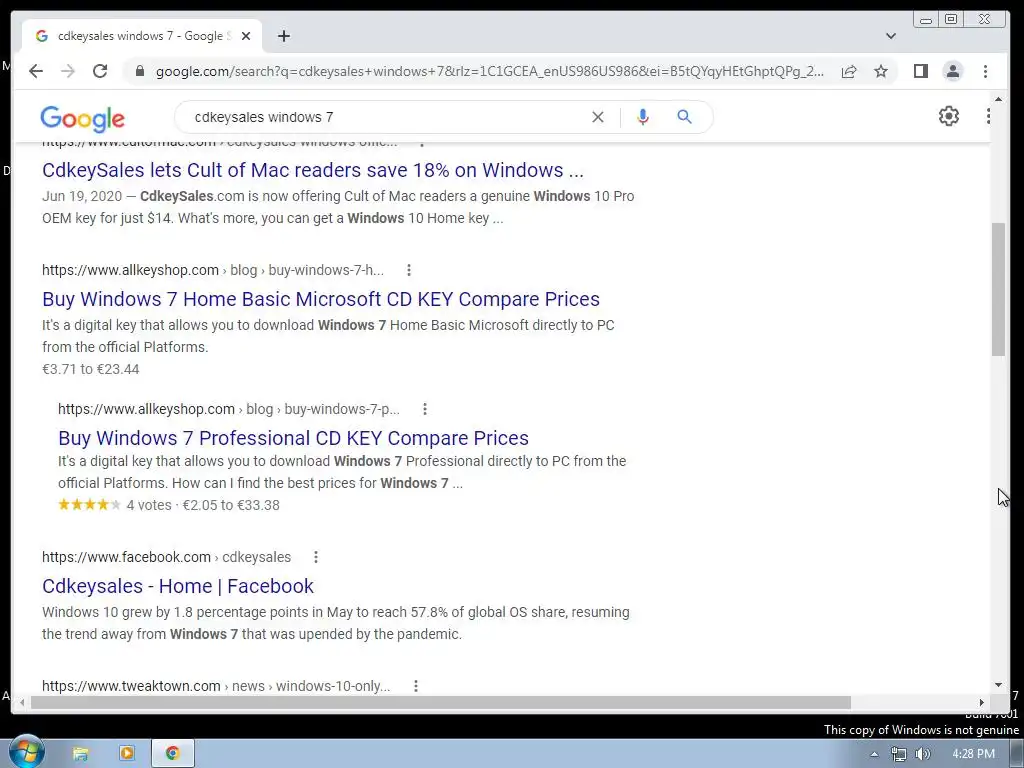Close the cdkeysales windows 7 tab

tap(246, 36)
